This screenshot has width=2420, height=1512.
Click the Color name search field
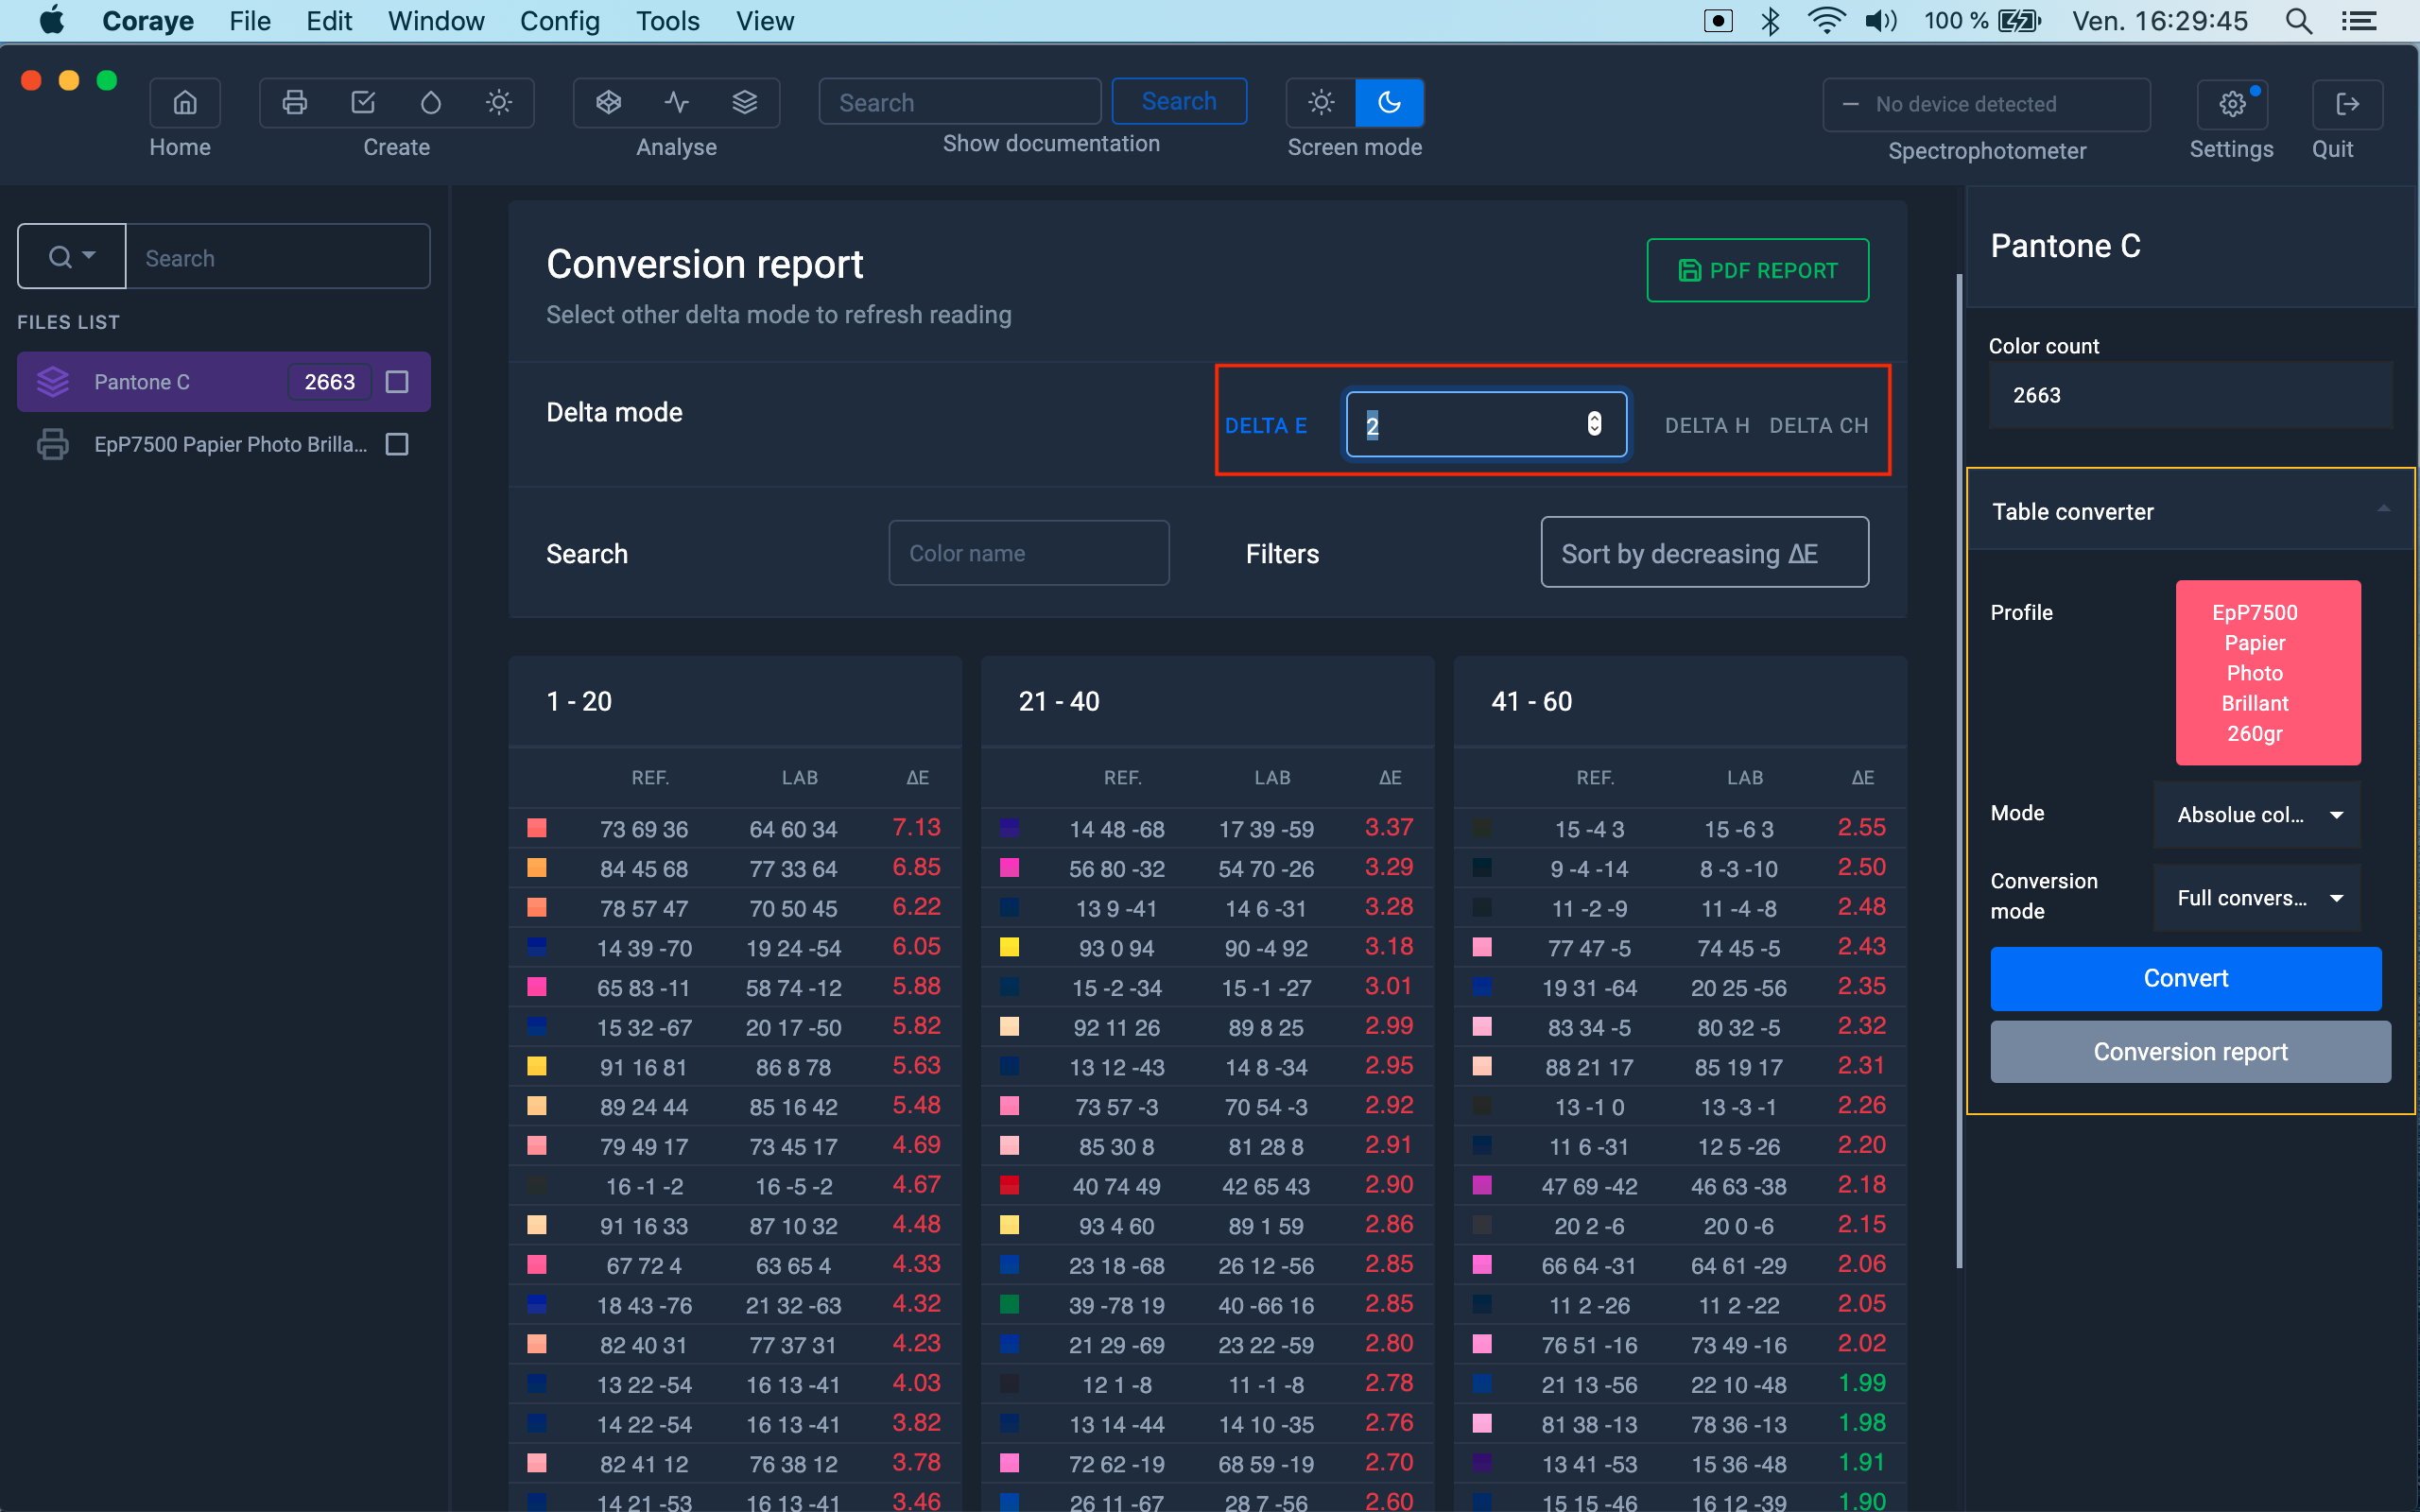pos(1029,553)
